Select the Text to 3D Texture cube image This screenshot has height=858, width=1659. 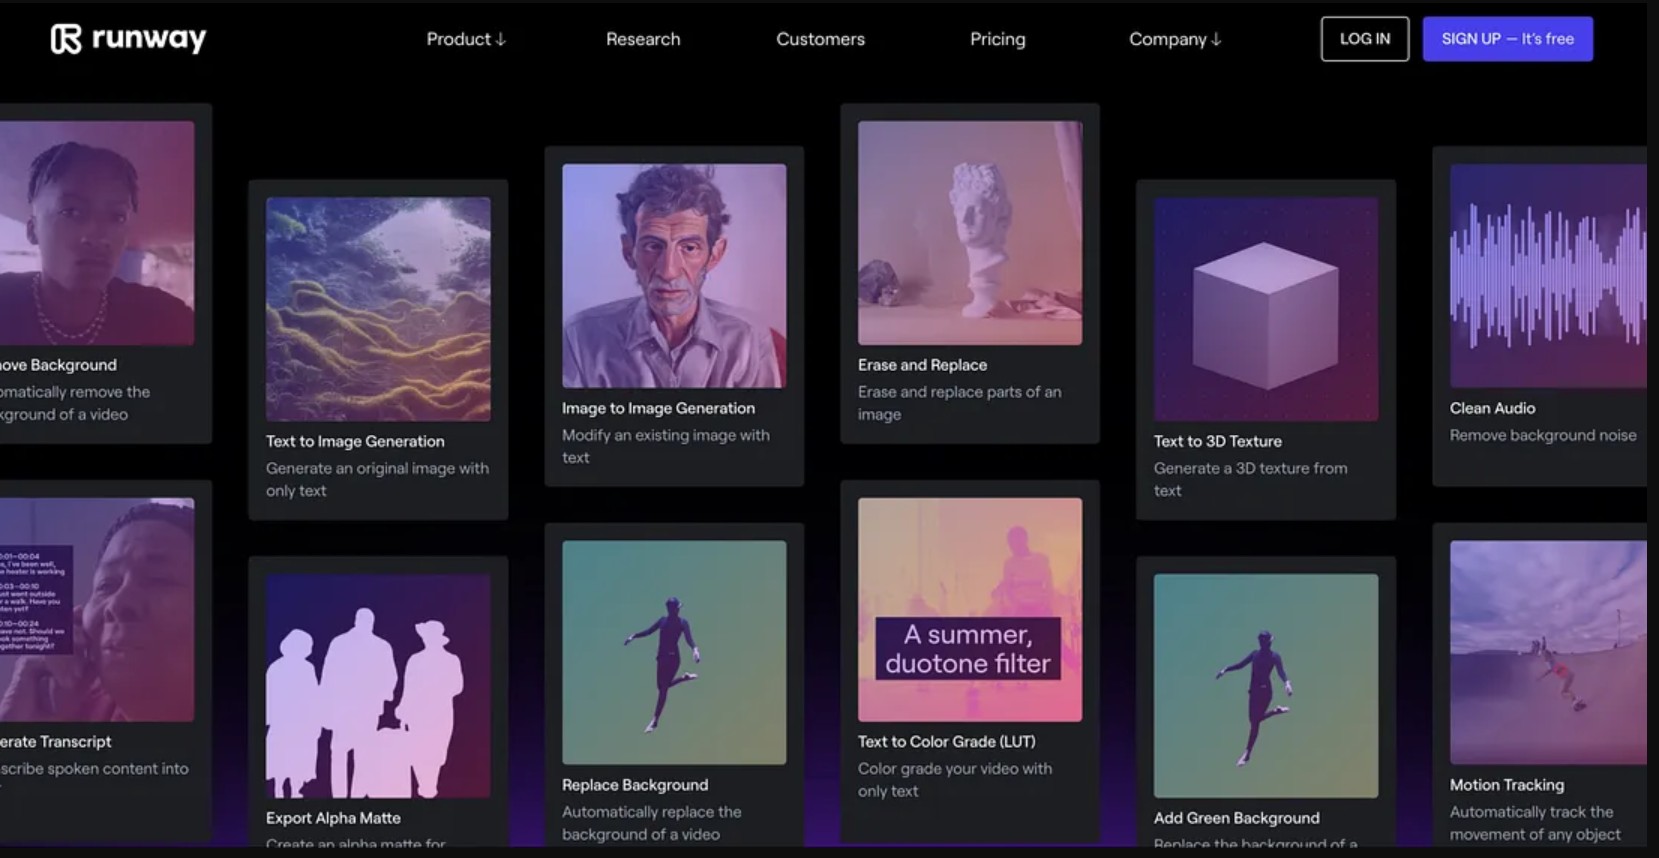click(x=1266, y=309)
